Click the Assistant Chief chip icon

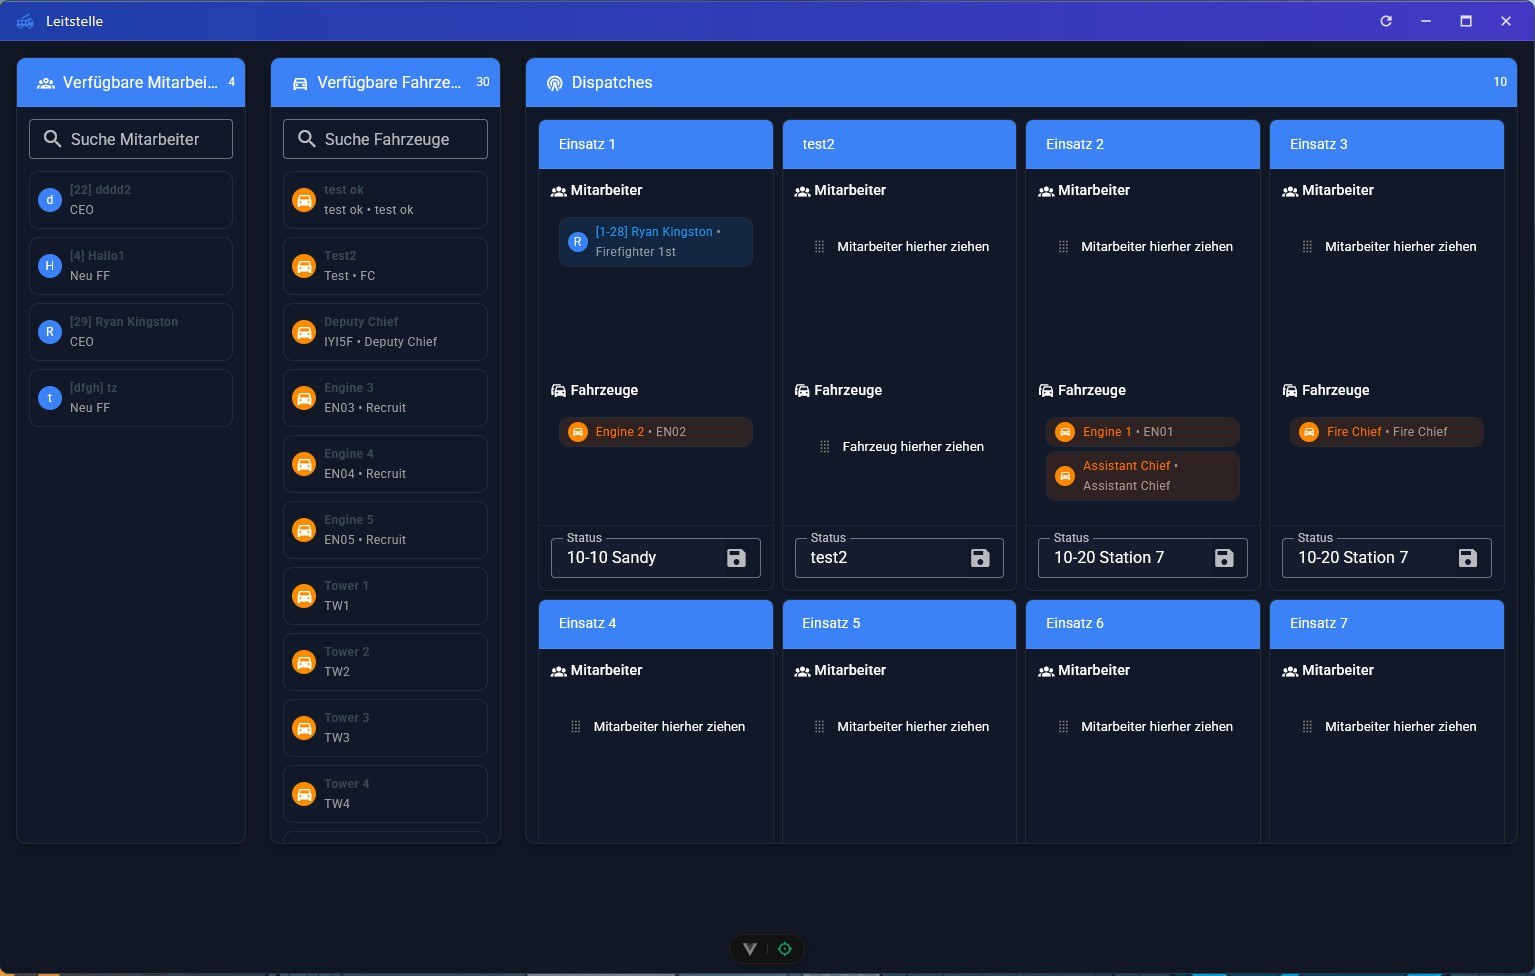(x=1065, y=476)
